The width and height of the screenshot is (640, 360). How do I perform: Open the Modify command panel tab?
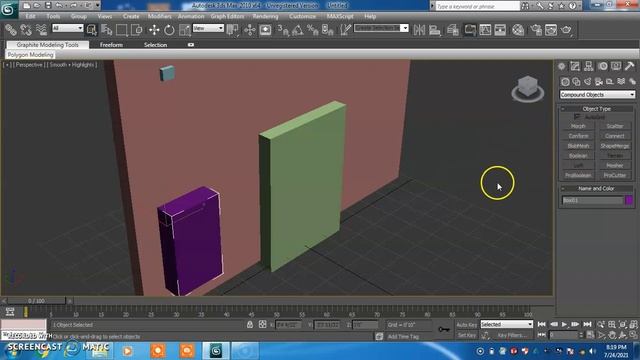click(575, 66)
